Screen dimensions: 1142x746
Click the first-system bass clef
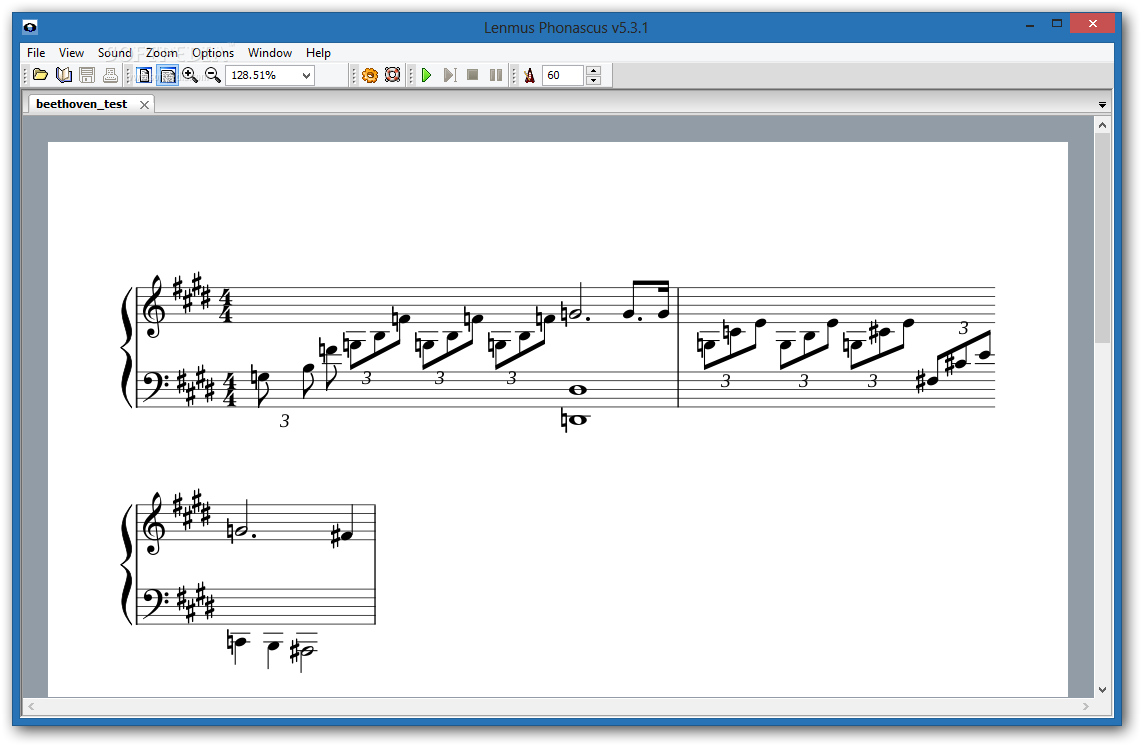(153, 386)
